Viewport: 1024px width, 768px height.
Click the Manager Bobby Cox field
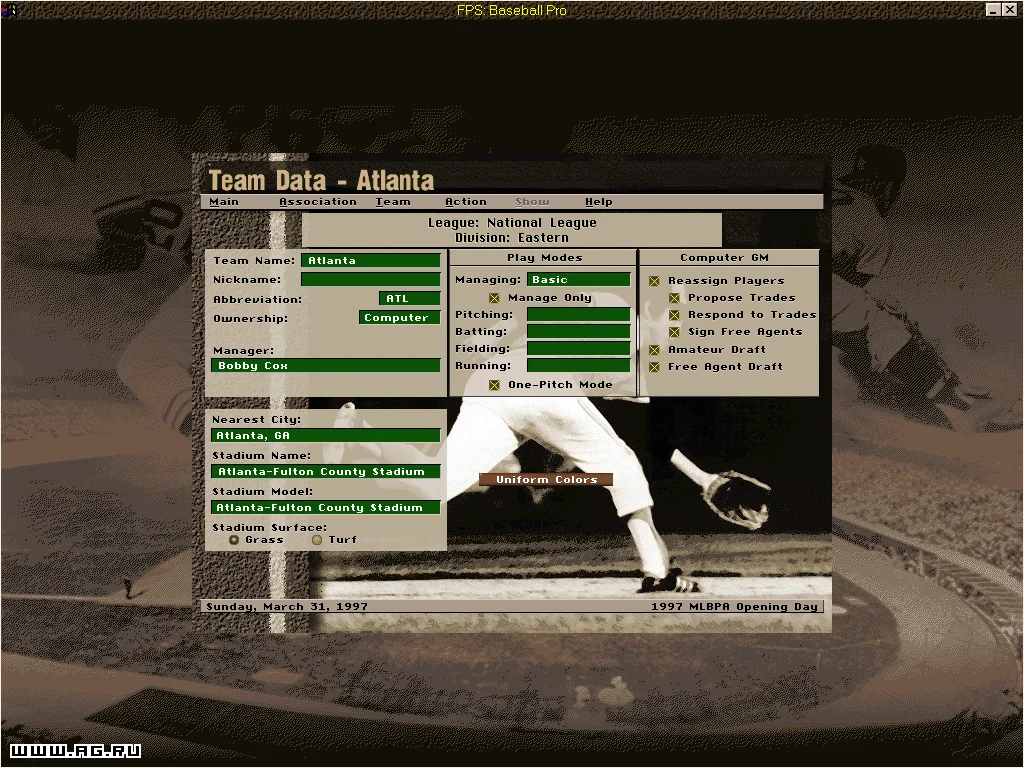point(326,366)
